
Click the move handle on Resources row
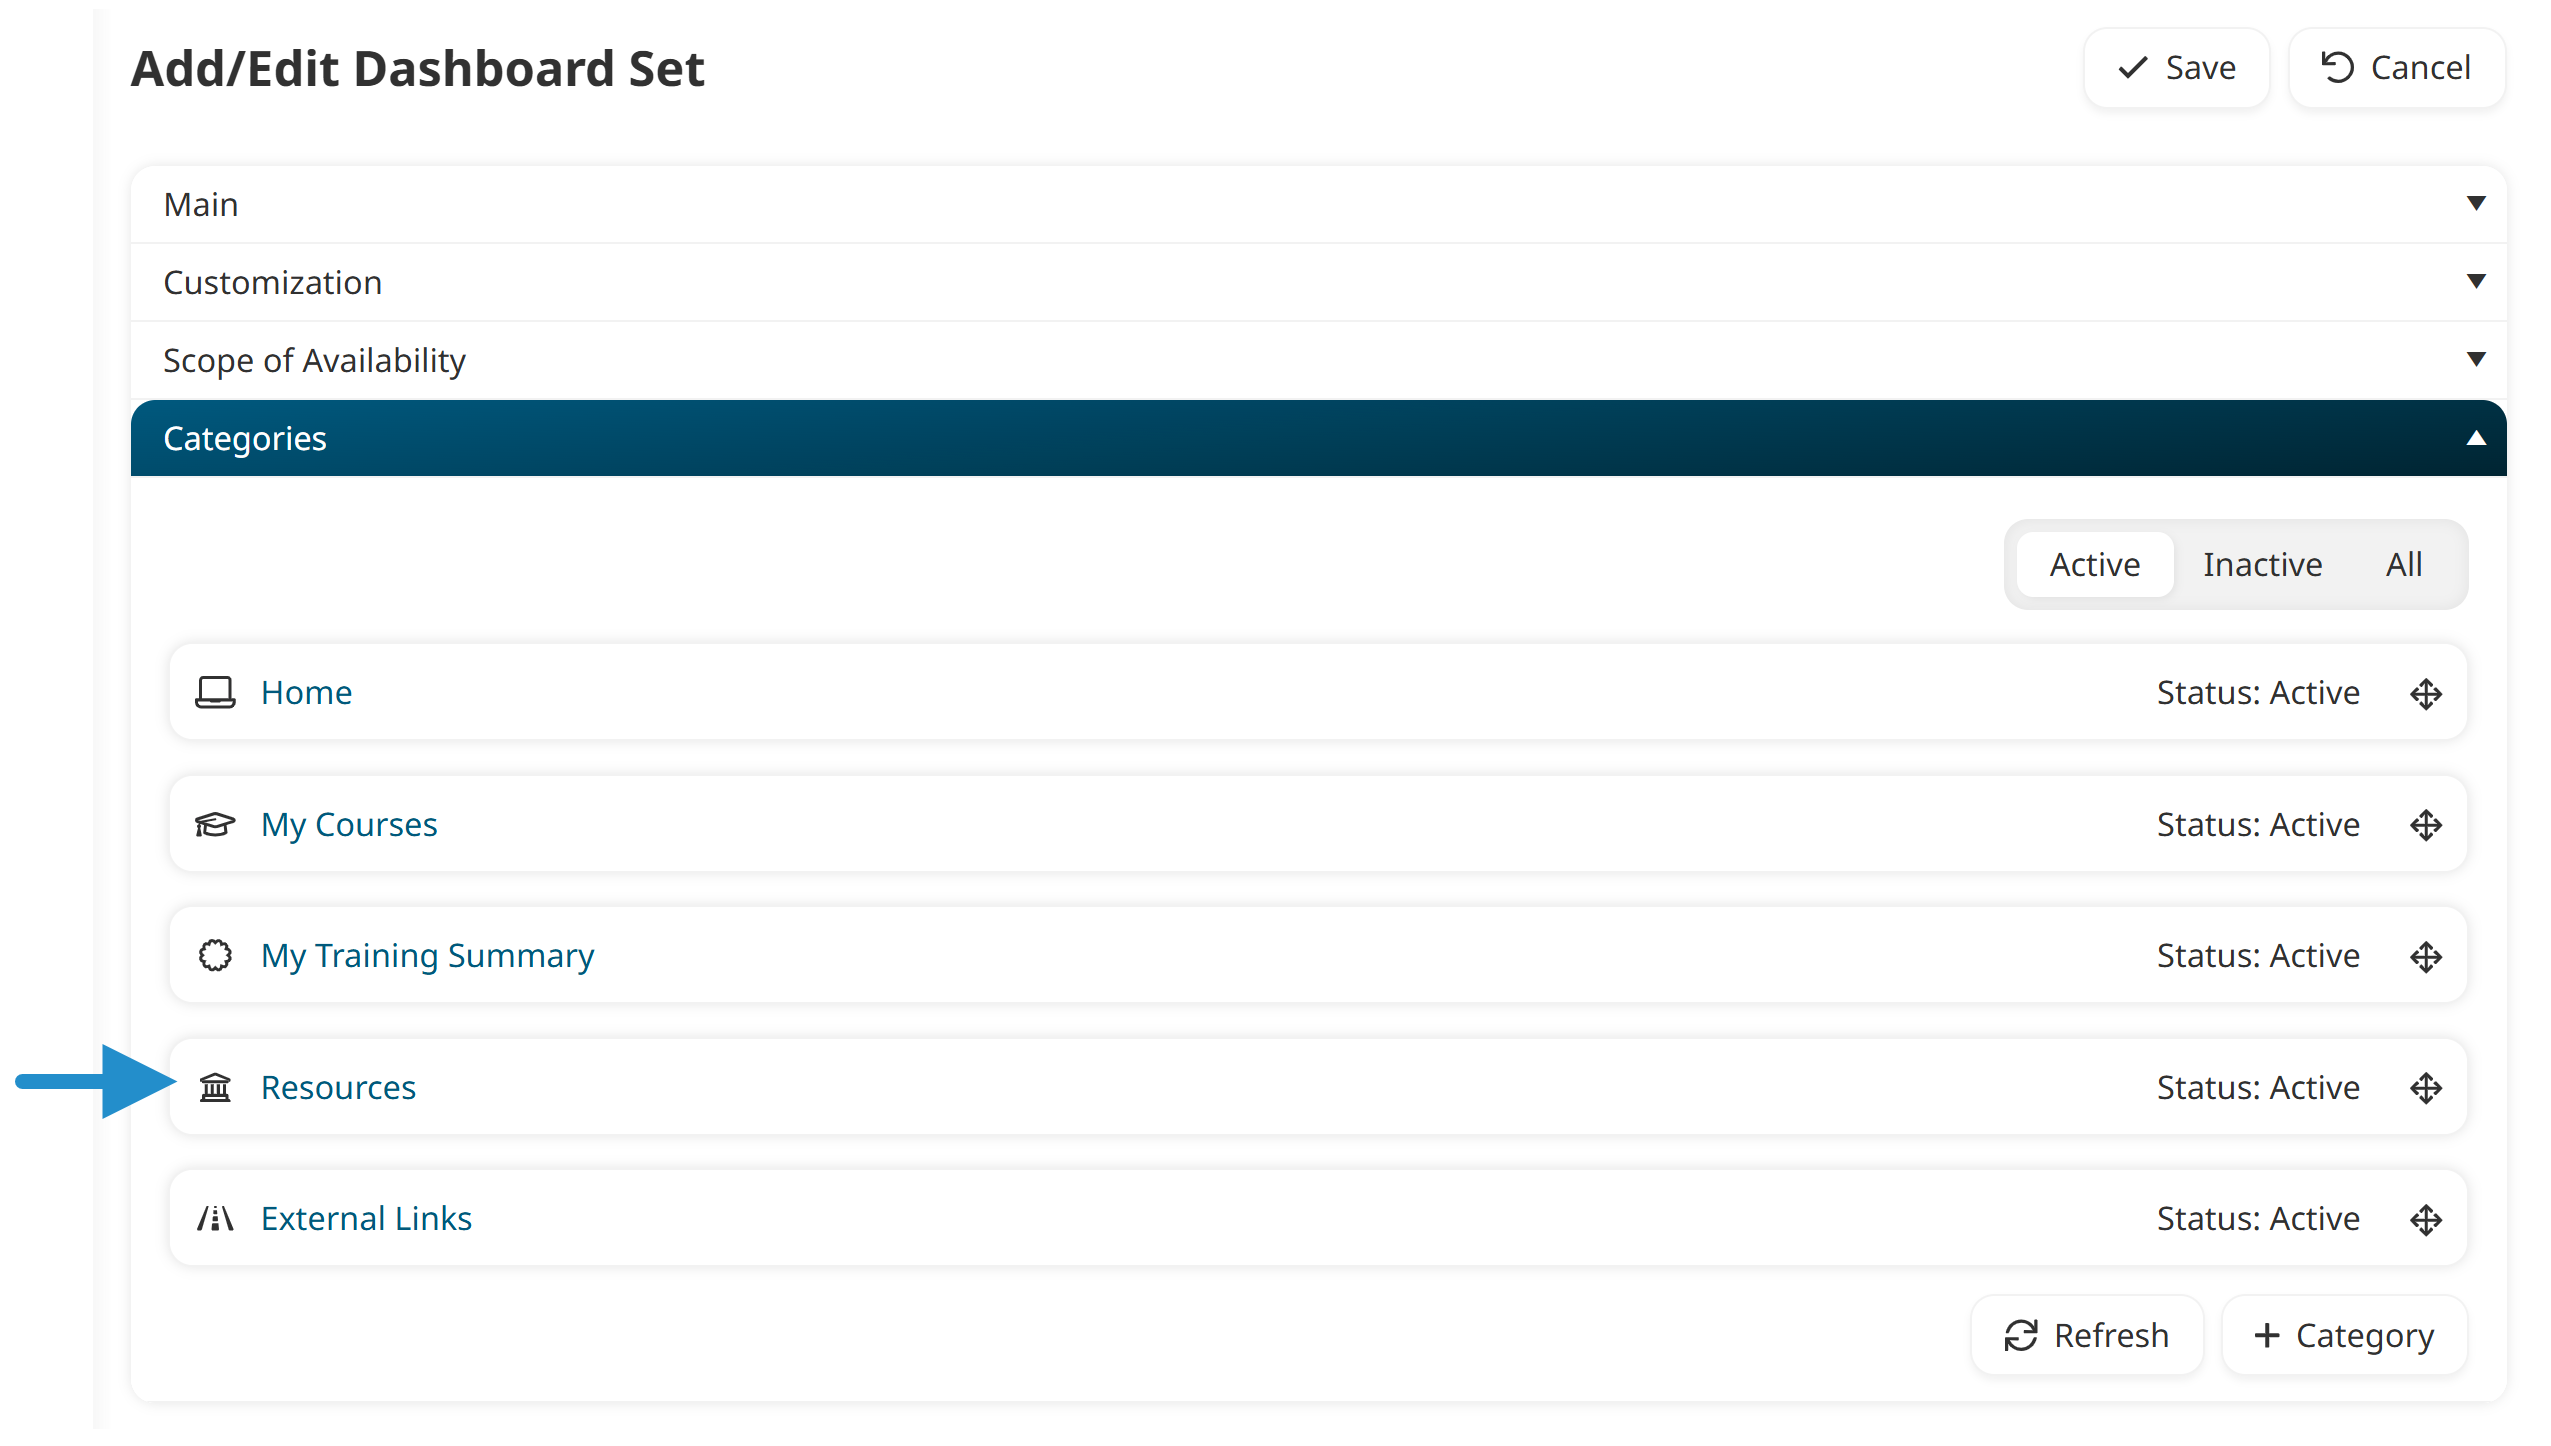(2426, 1088)
